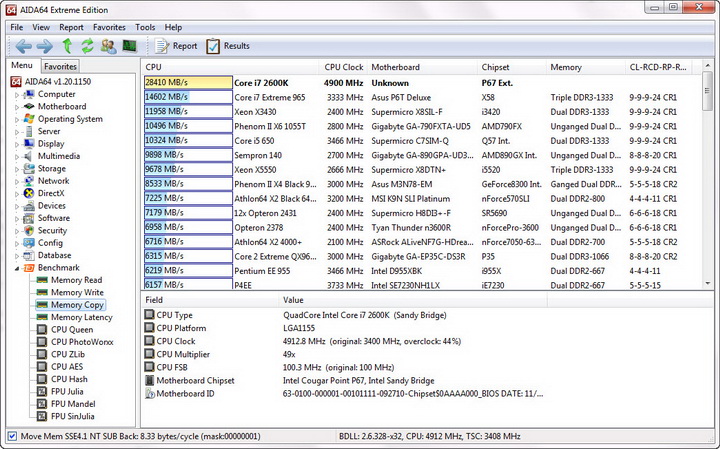Open Memory Latency benchmark
Image resolution: width=720 pixels, height=449 pixels.
(x=74, y=317)
